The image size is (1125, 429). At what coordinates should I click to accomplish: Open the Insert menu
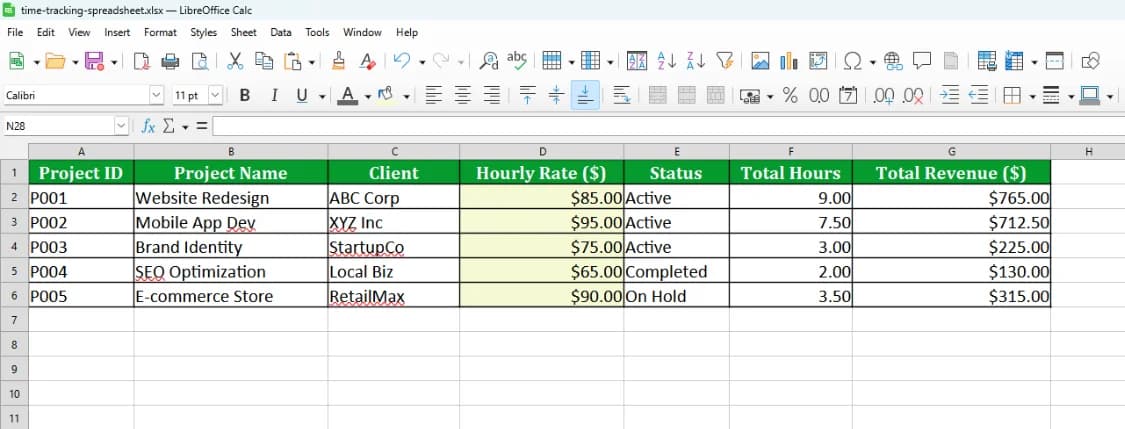tap(117, 32)
